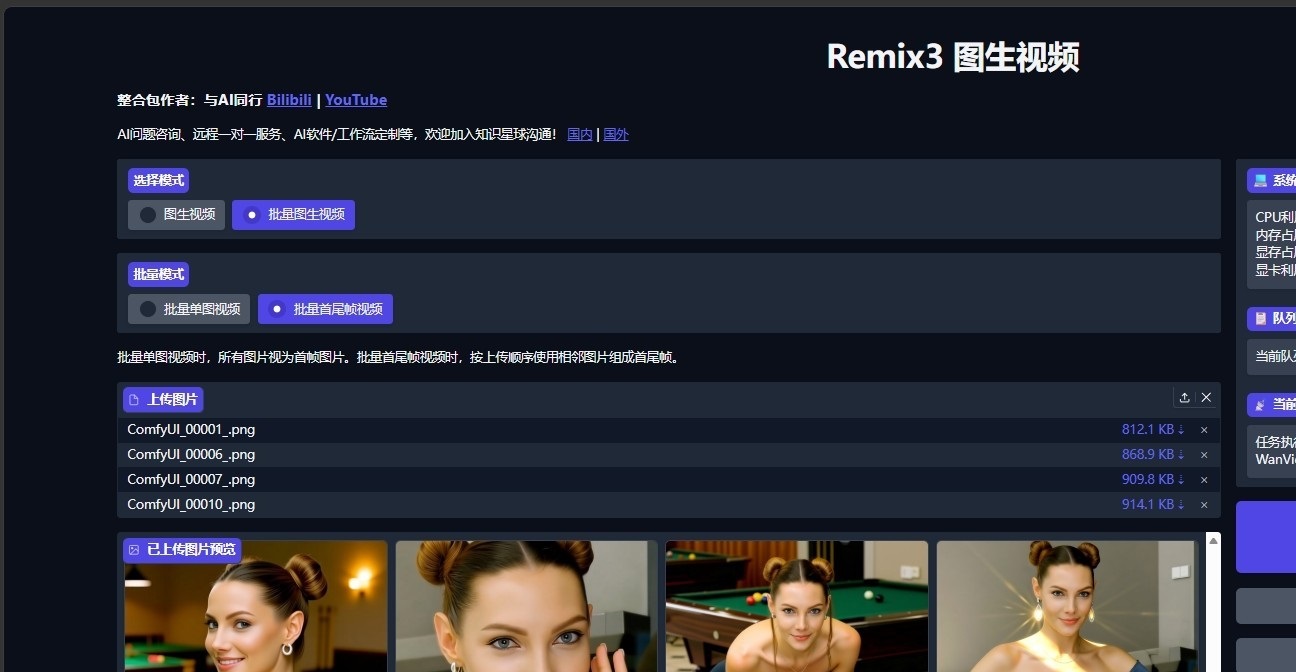
Task: Open the first preview thumbnail with gold dress
Action: pos(256,606)
